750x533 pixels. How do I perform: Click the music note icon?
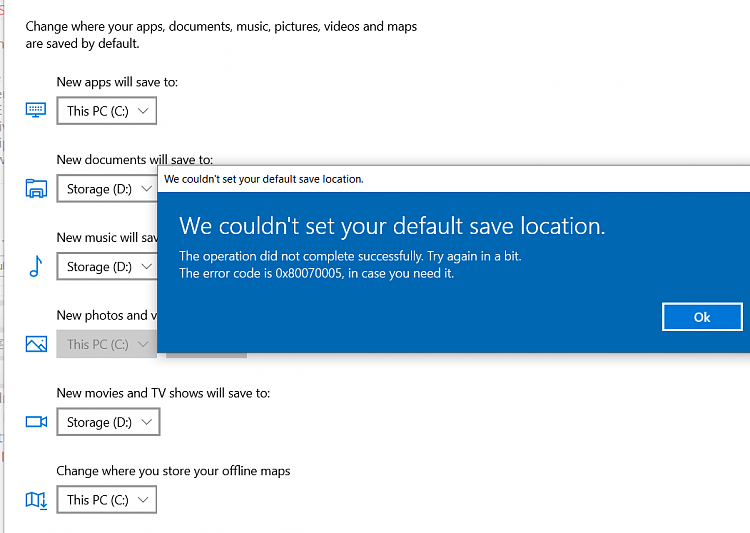[x=36, y=266]
